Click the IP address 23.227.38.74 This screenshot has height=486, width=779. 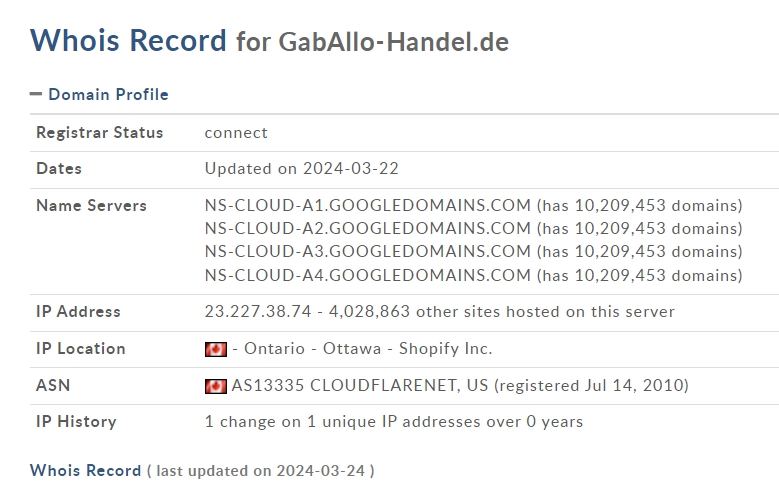click(258, 312)
